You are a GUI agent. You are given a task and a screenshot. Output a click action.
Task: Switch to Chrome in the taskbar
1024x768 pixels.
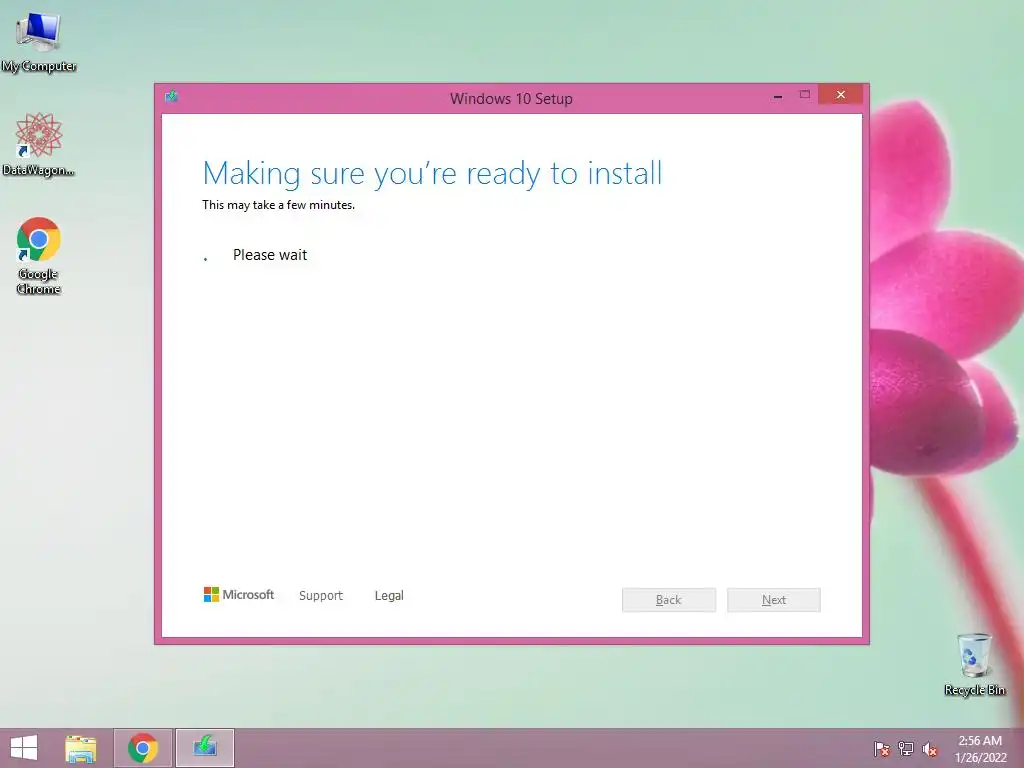tap(143, 748)
